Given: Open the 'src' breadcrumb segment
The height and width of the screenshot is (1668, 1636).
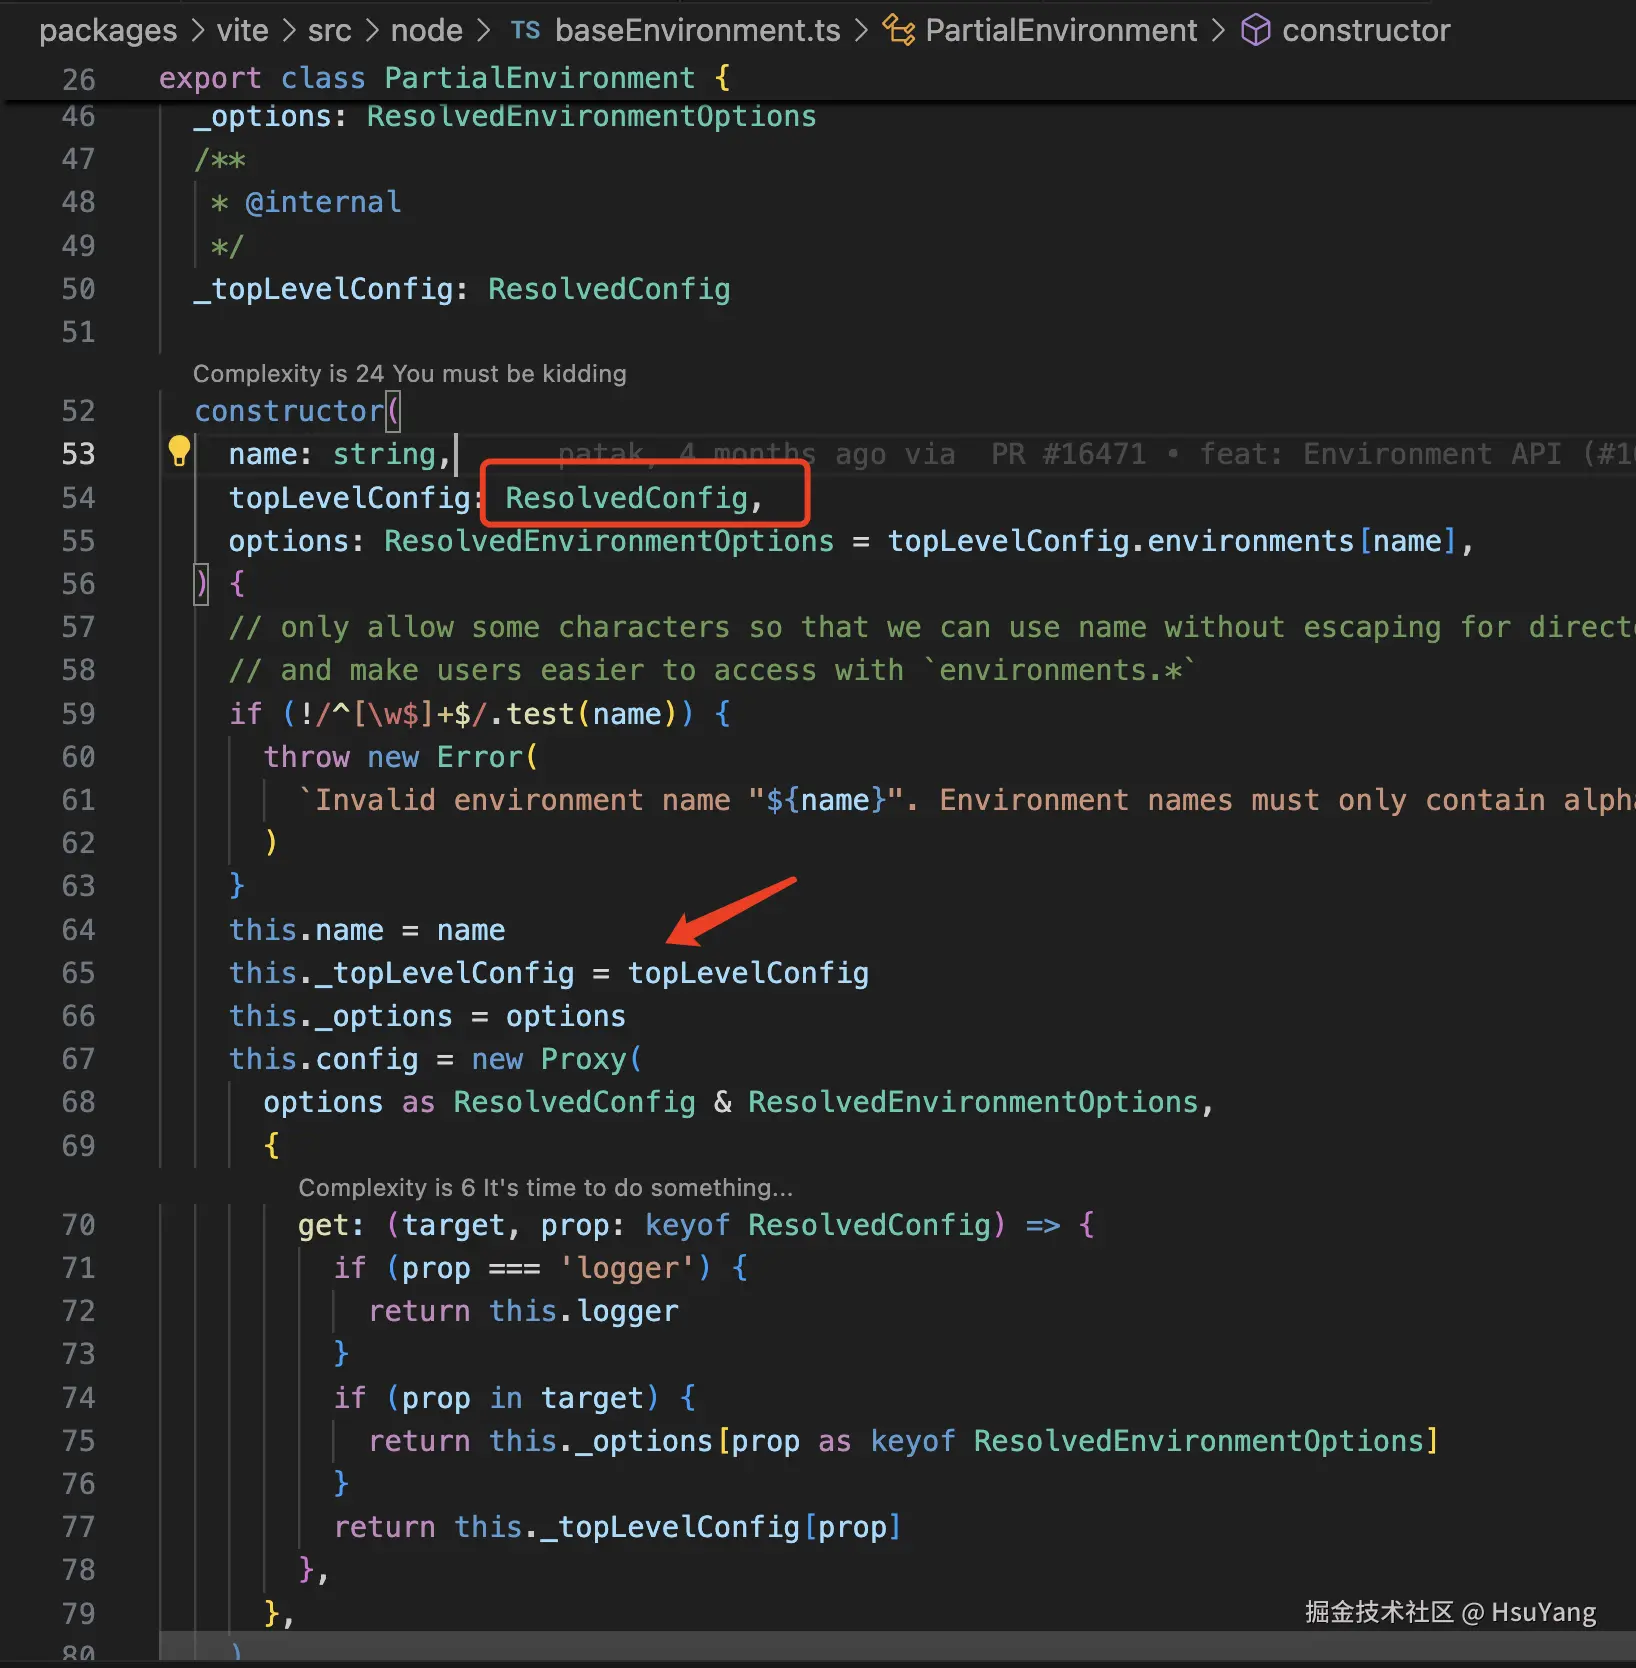Looking at the screenshot, I should coord(329,30).
